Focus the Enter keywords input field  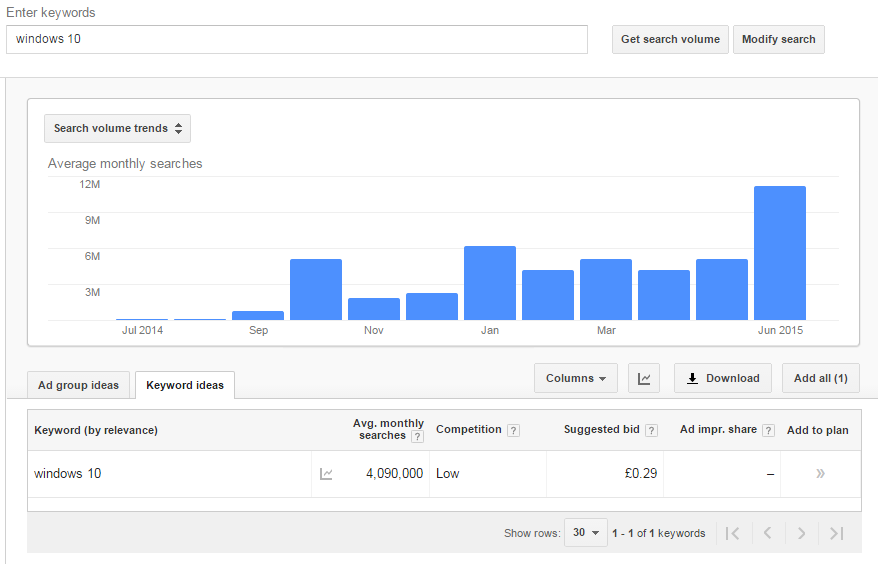(297, 39)
